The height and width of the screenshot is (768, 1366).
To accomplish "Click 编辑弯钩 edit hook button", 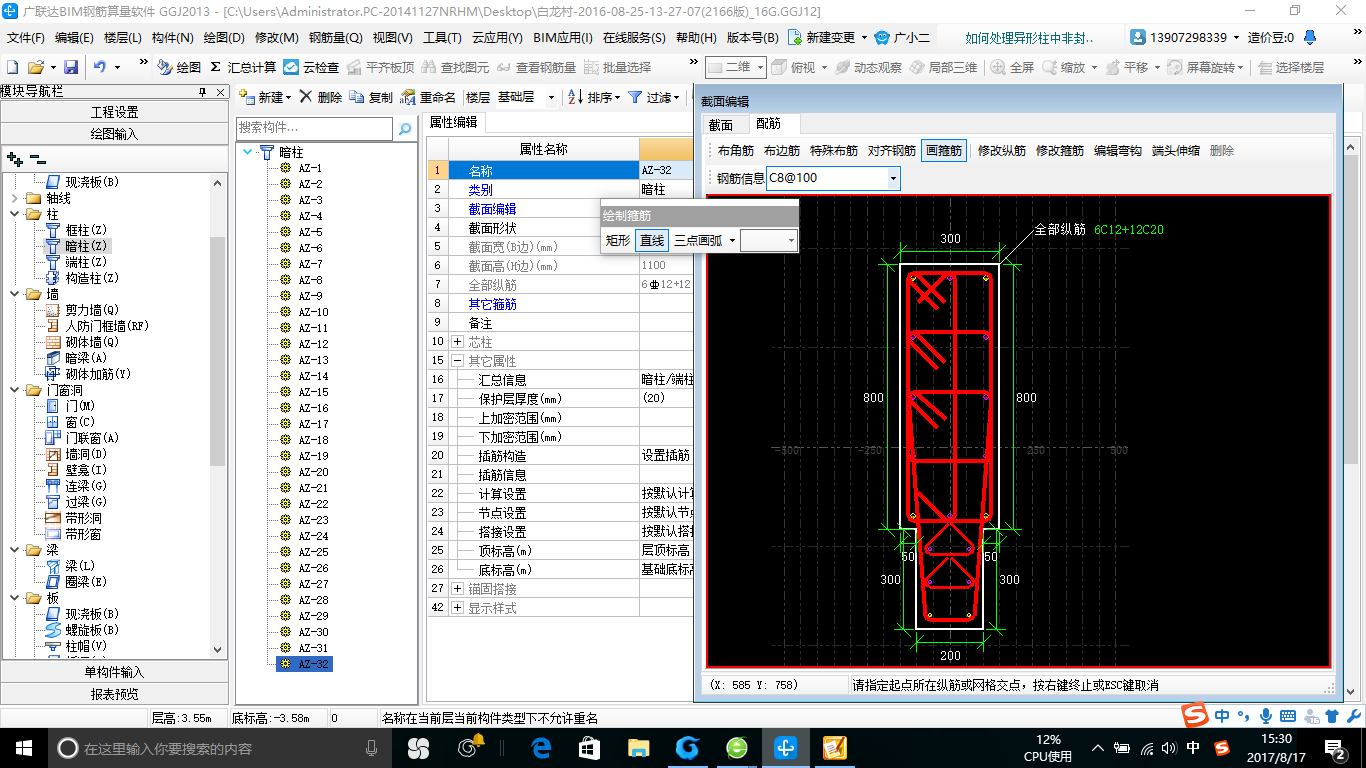I will pyautogui.click(x=1118, y=151).
